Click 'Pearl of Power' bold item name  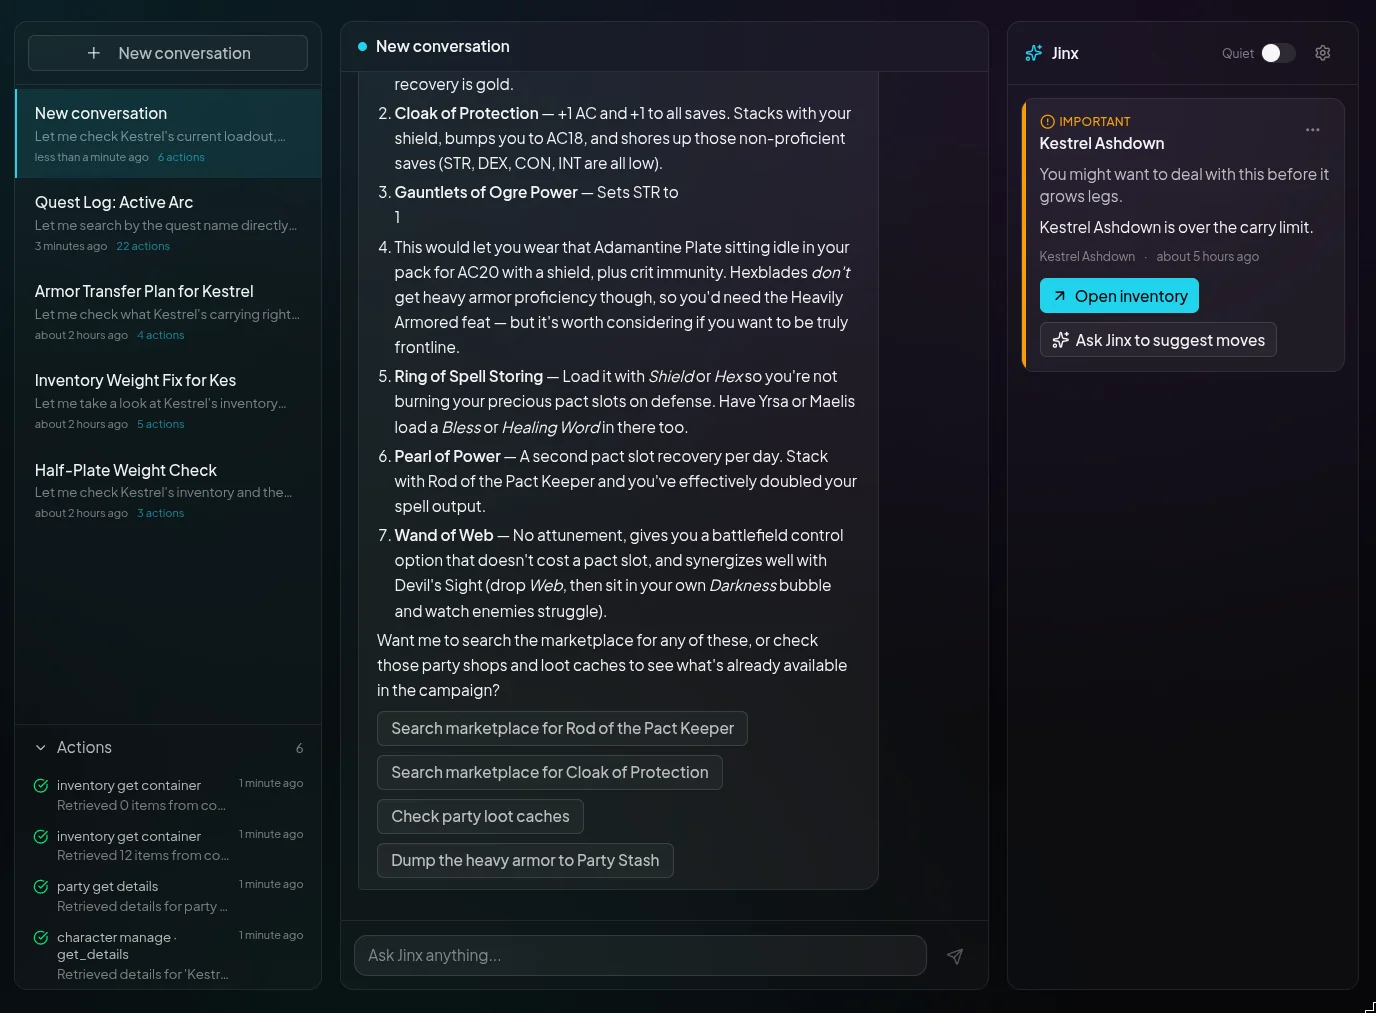tap(447, 456)
